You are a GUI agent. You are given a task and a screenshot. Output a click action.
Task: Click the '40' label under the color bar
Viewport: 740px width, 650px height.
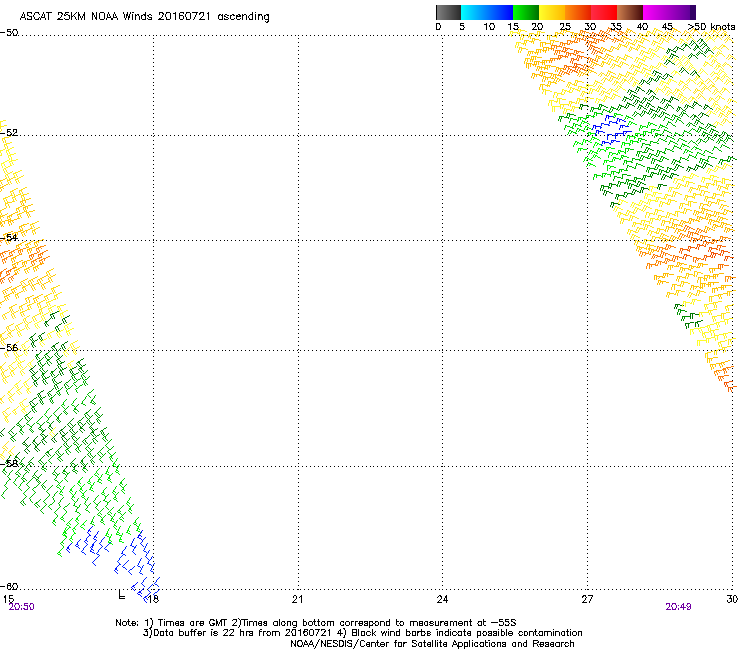click(x=642, y=27)
